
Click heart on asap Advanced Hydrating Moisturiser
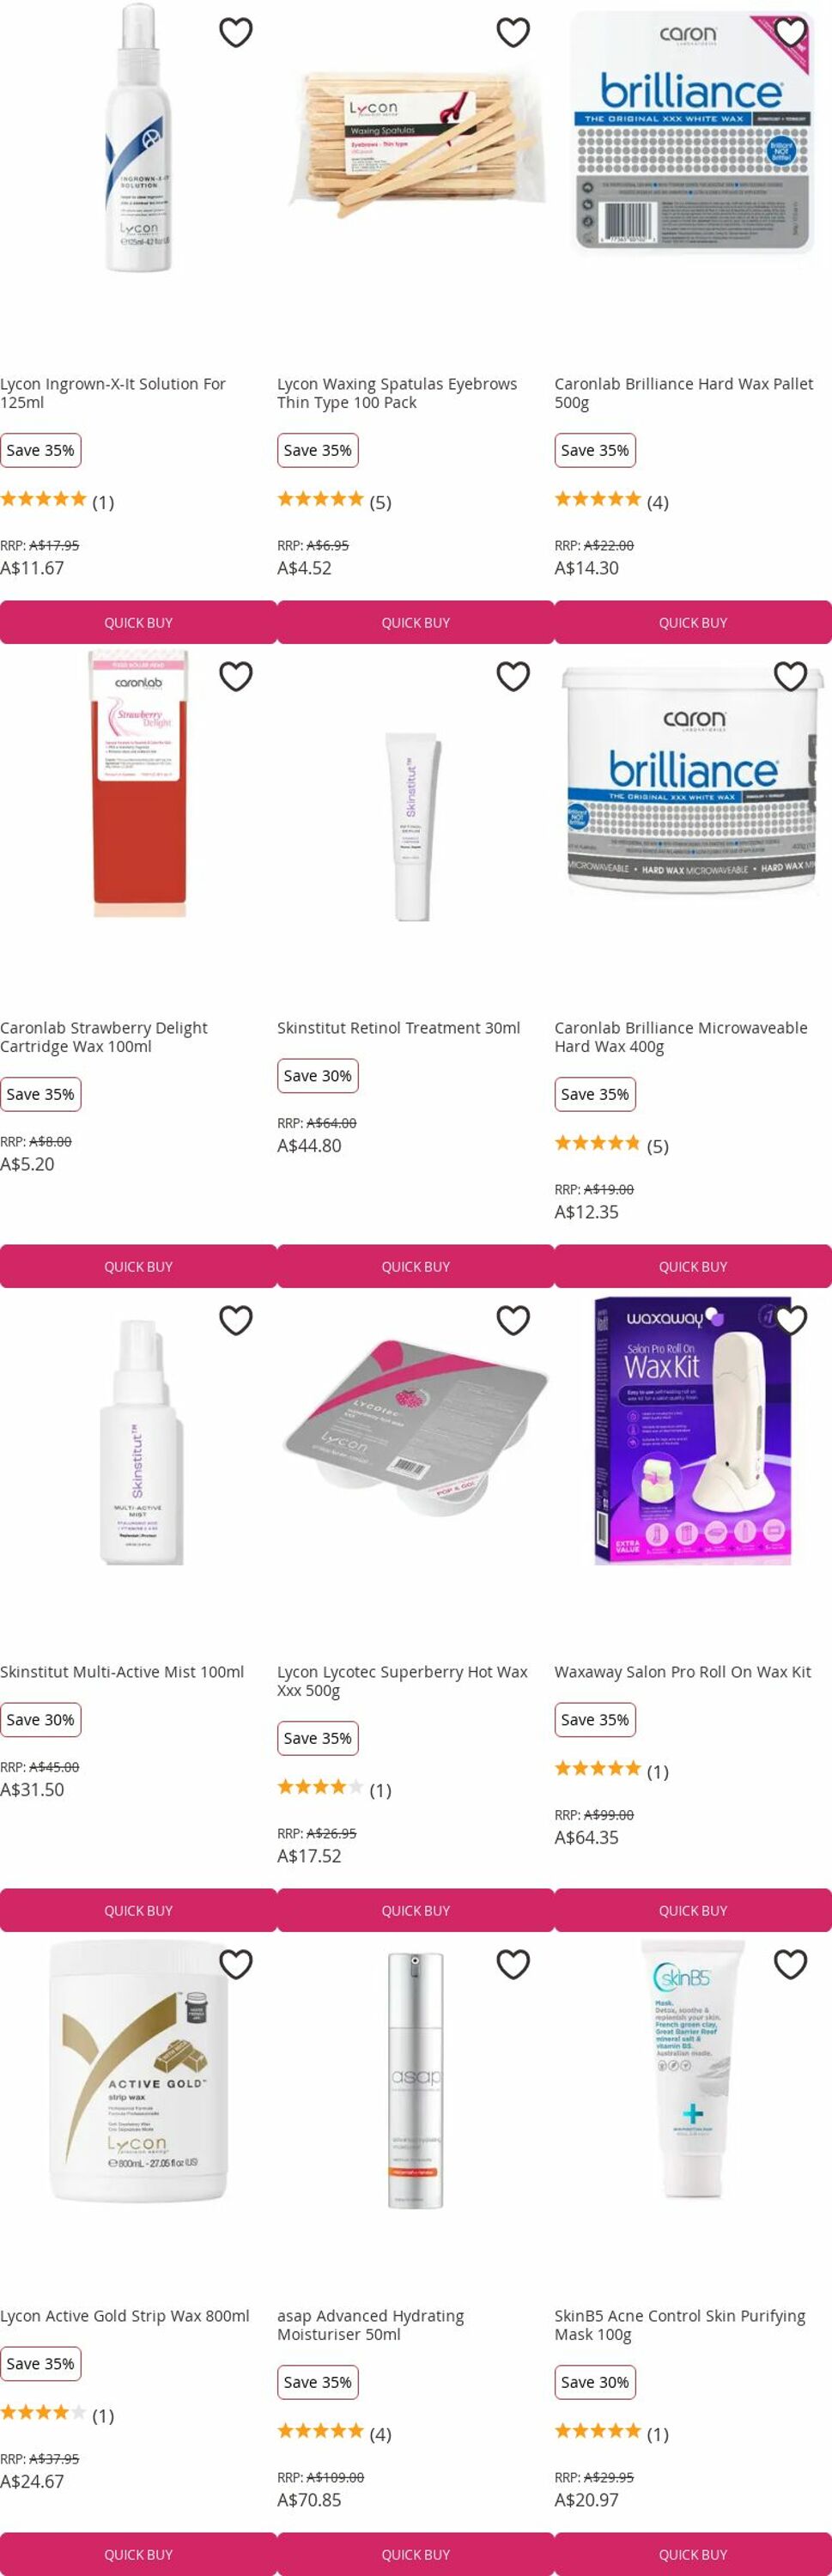click(x=513, y=1965)
